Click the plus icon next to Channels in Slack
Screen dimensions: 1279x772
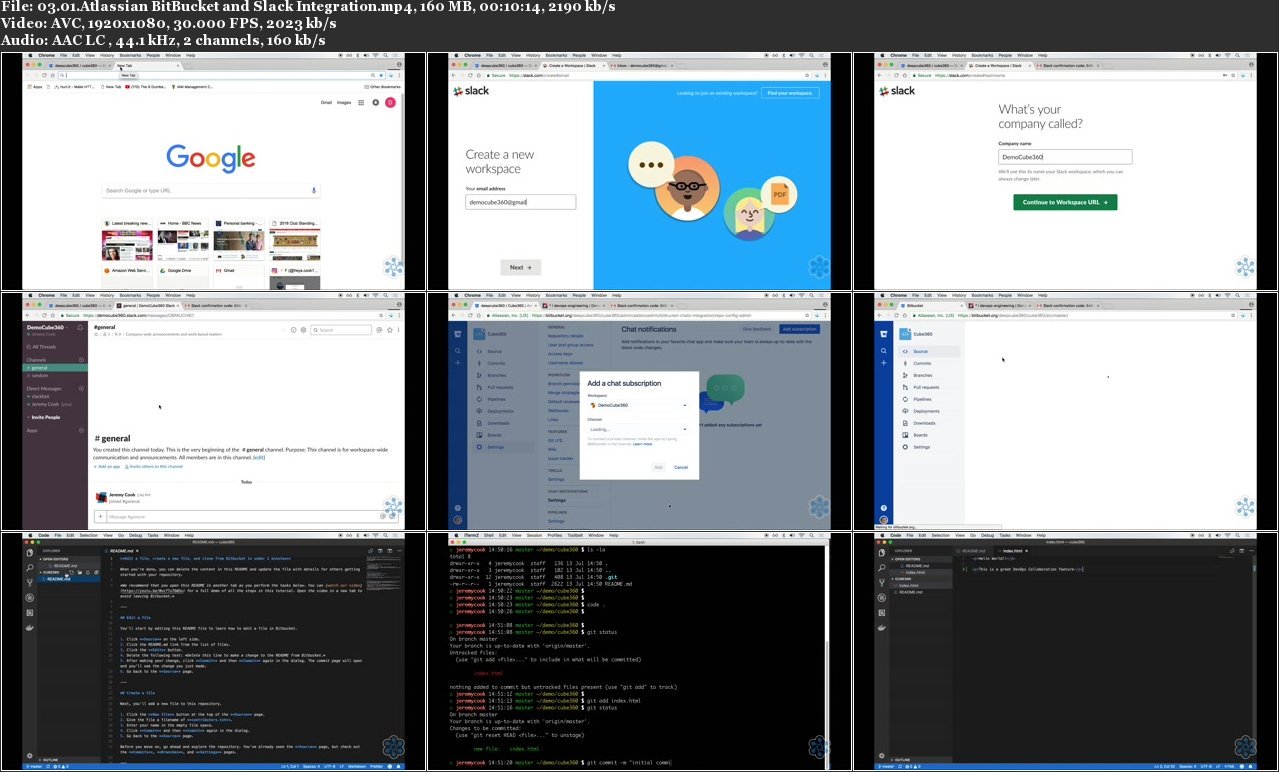[x=81, y=360]
